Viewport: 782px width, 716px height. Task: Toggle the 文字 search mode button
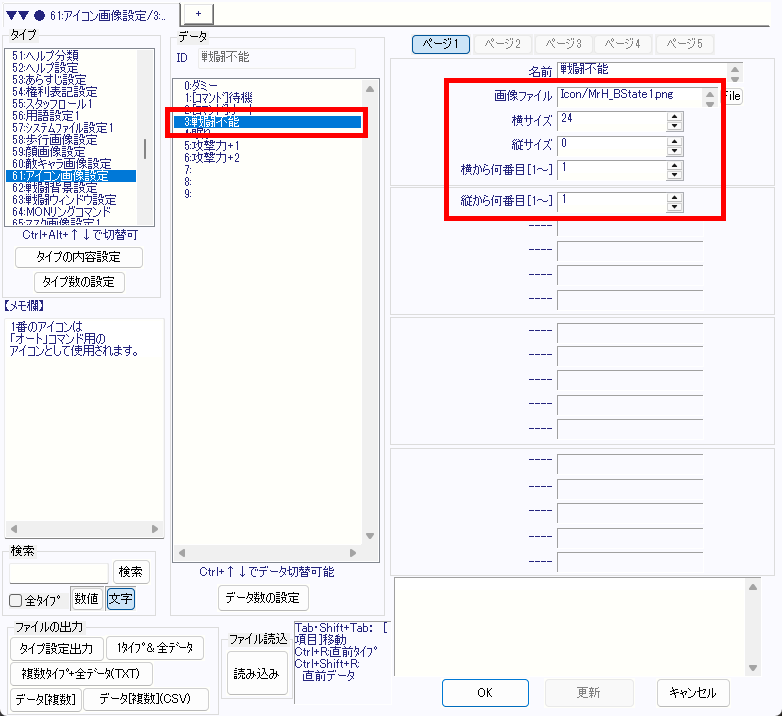click(120, 599)
